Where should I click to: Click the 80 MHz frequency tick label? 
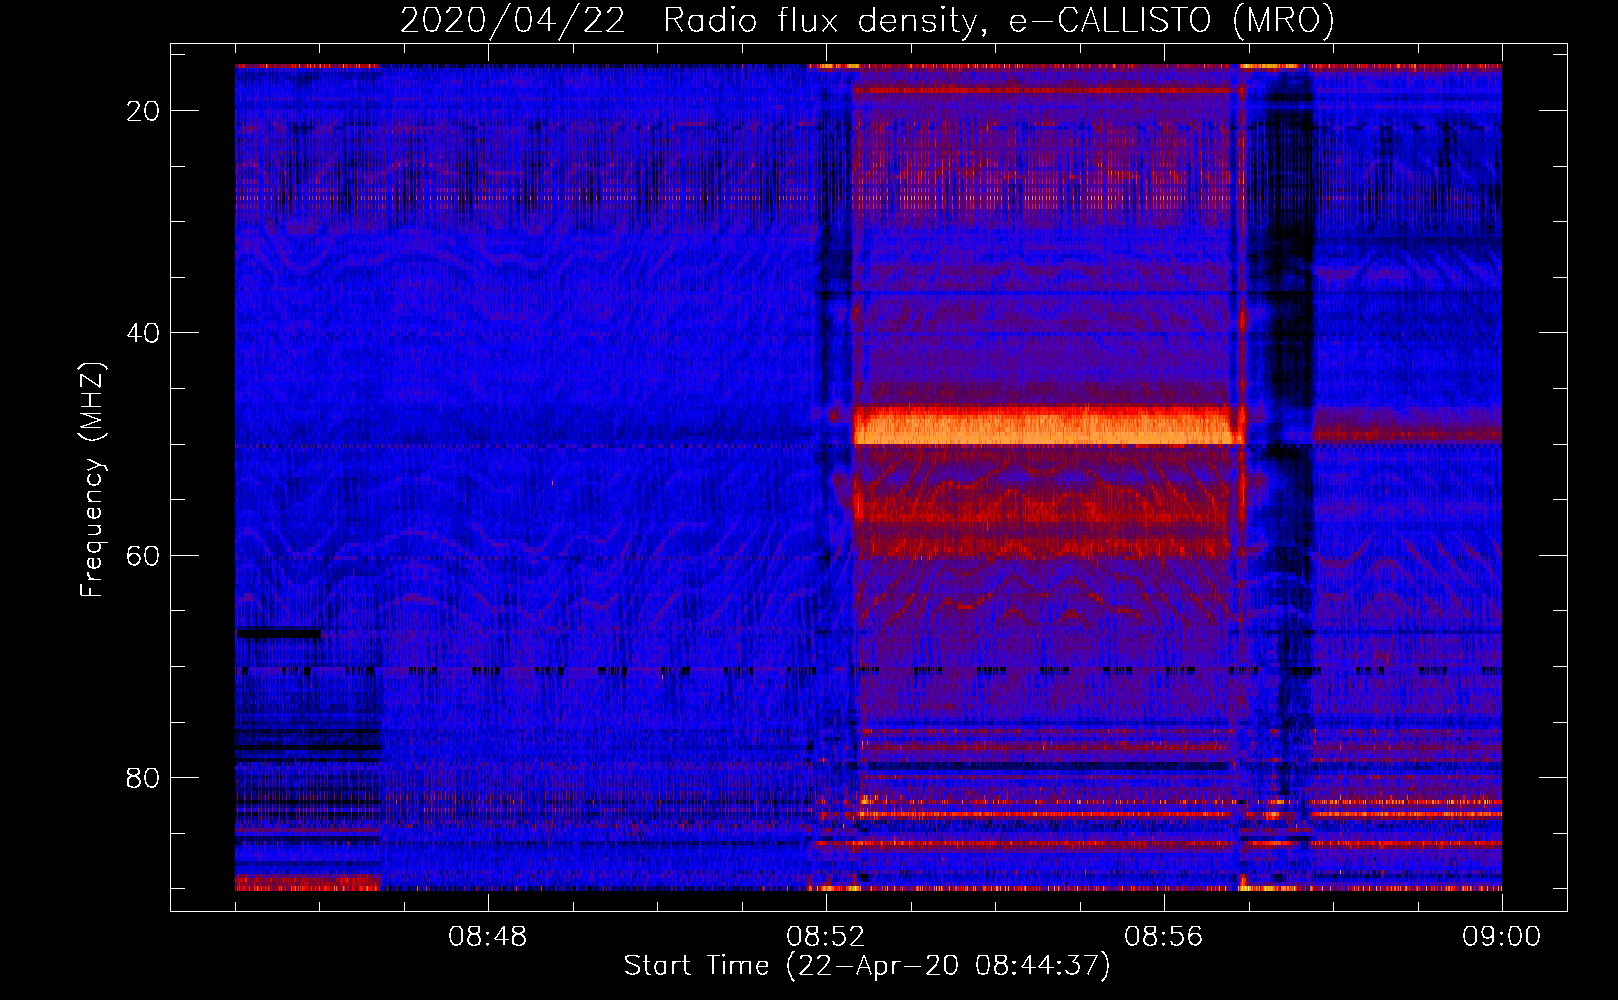144,777
